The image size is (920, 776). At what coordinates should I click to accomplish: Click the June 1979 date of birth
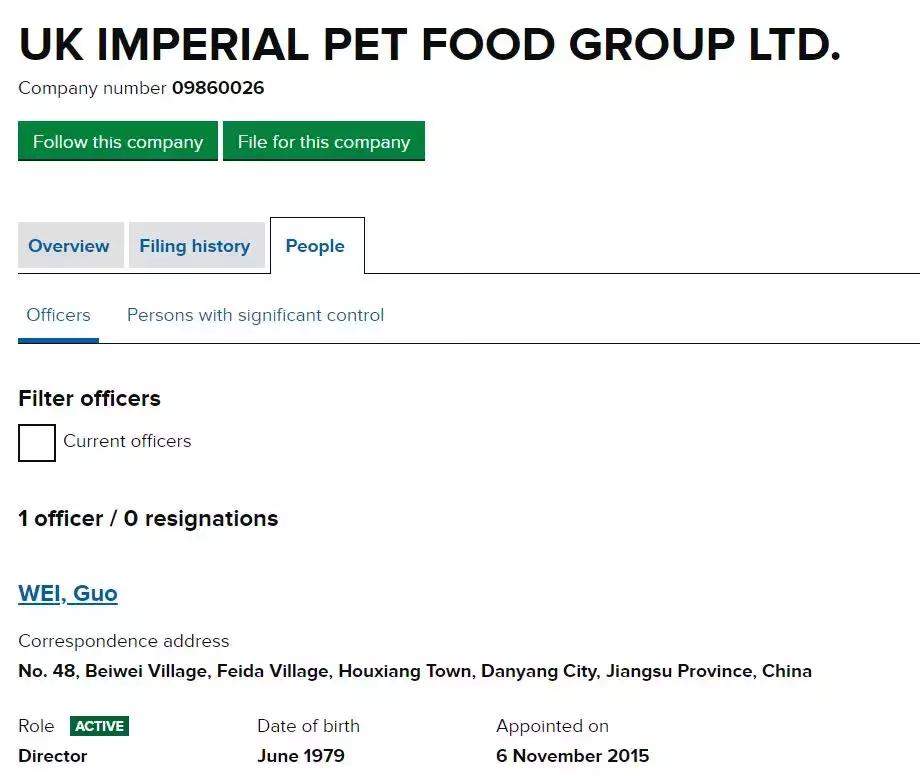(301, 756)
